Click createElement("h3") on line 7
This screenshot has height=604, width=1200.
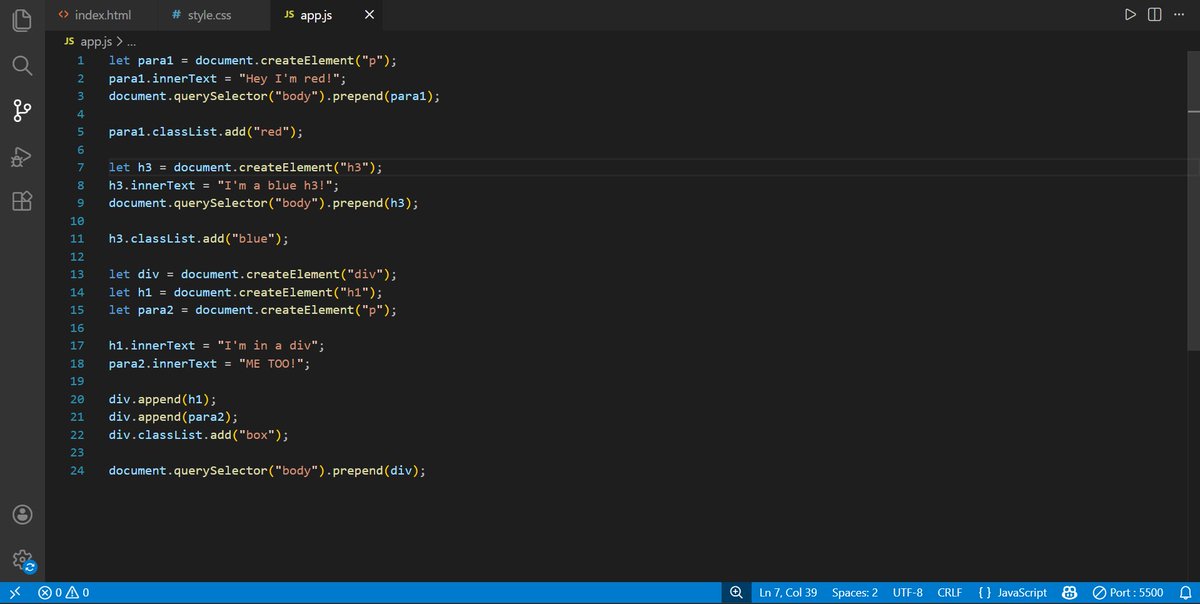tap(307, 167)
